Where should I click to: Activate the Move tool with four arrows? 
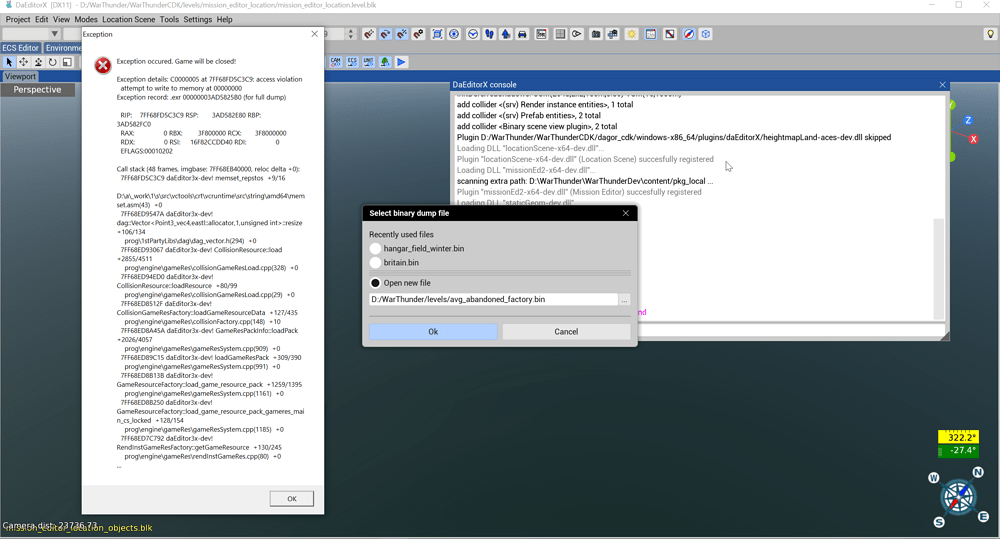(x=24, y=62)
